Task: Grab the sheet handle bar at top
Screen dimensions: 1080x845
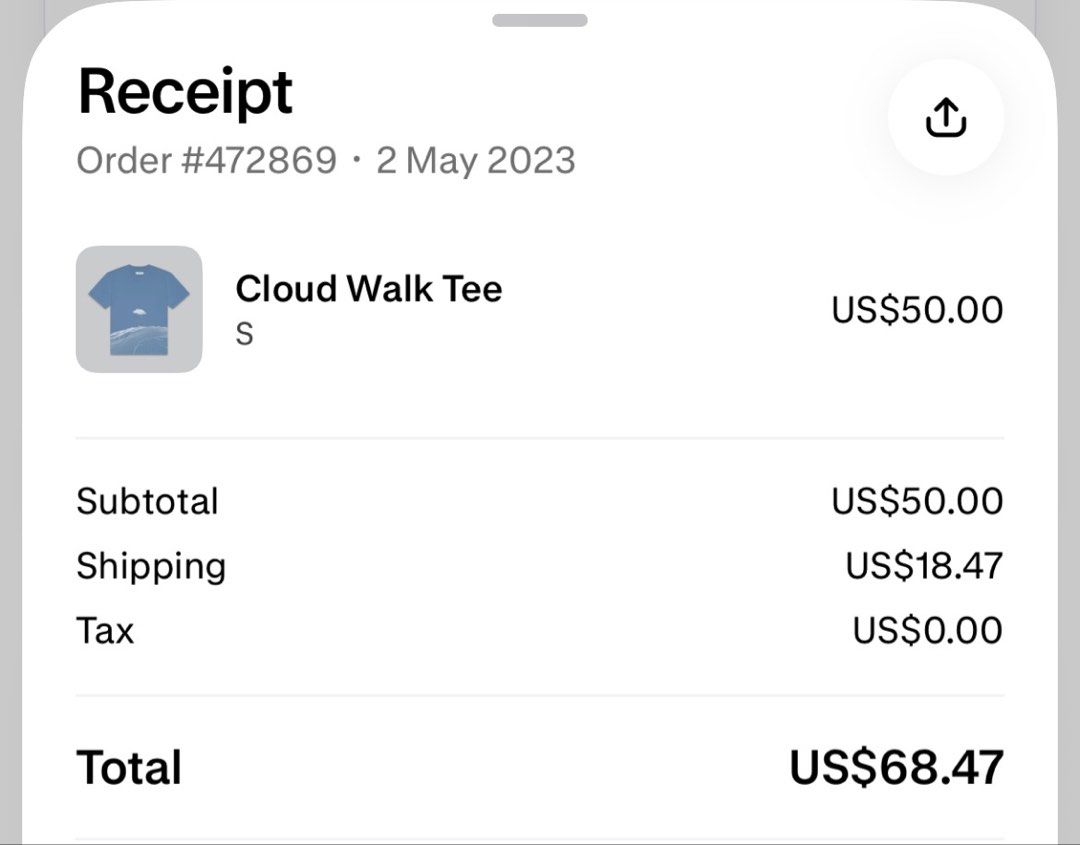Action: pyautogui.click(x=539, y=20)
